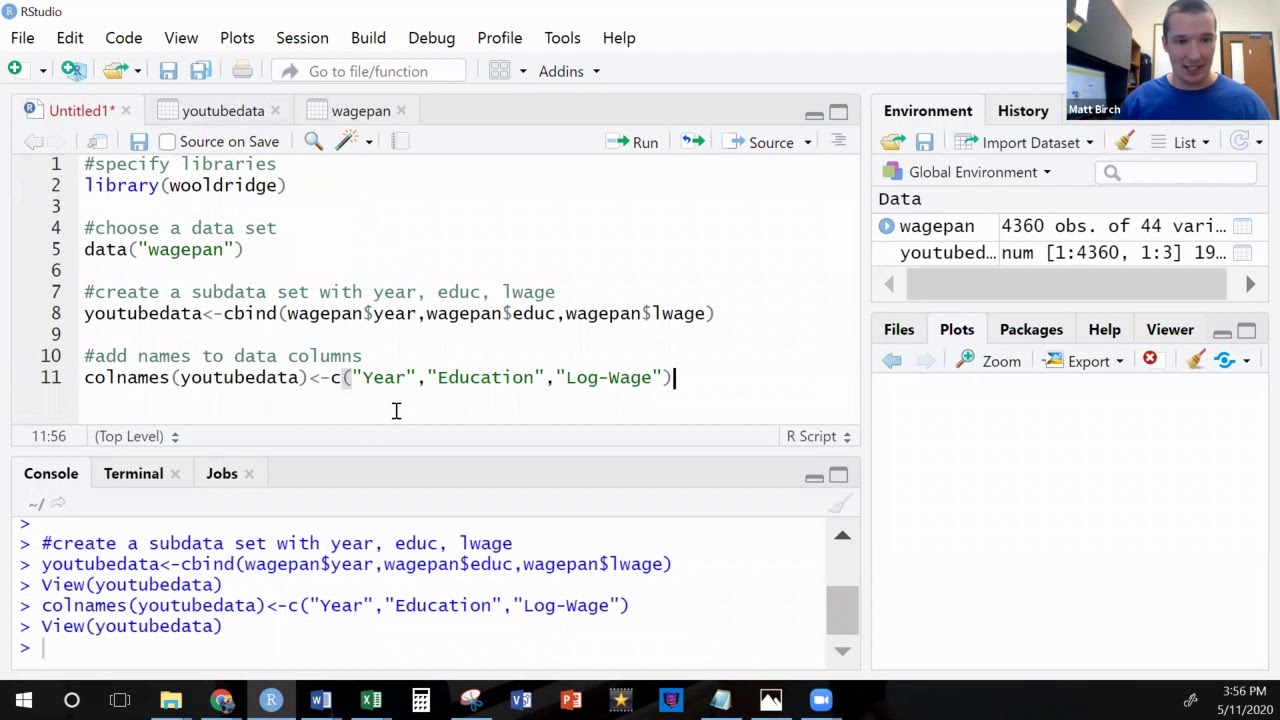The width and height of the screenshot is (1280, 720).
Task: Click the Environment horizontal scrollbar
Action: click(x=1066, y=285)
